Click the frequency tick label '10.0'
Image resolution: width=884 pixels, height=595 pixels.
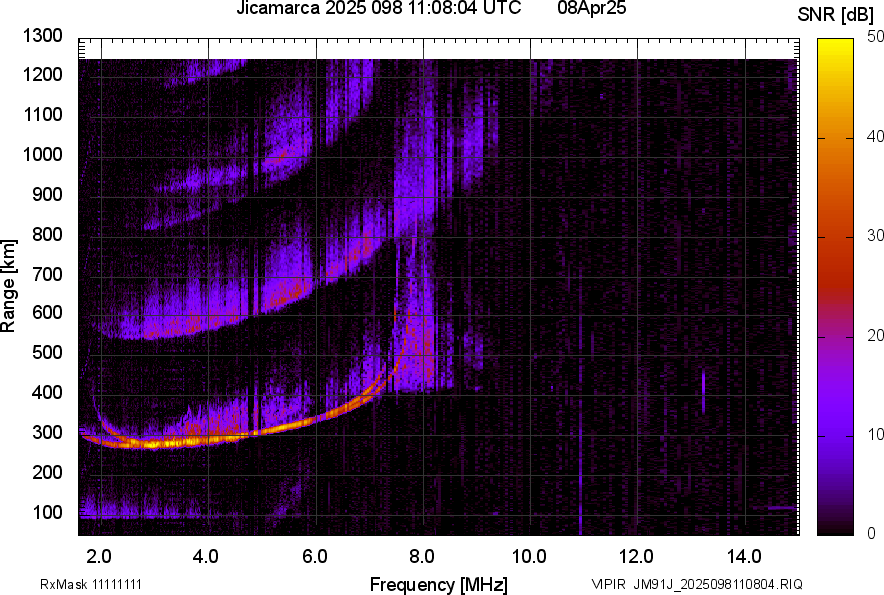[529, 557]
